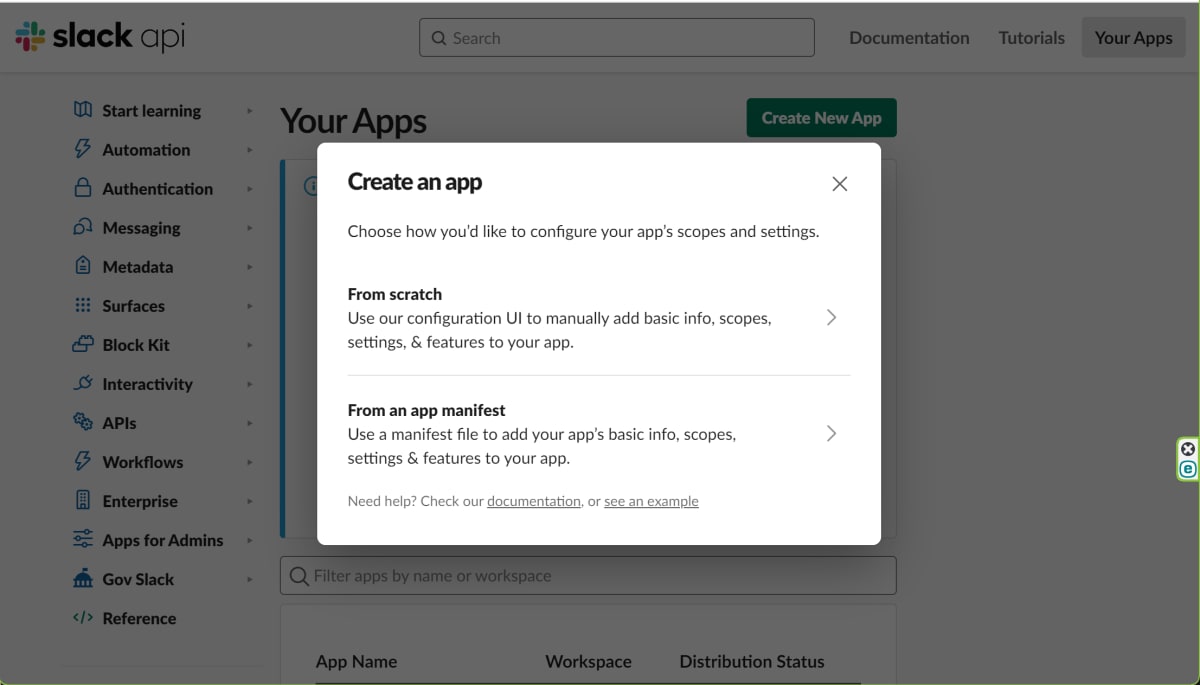Click the black X extension icon

pos(1188,449)
